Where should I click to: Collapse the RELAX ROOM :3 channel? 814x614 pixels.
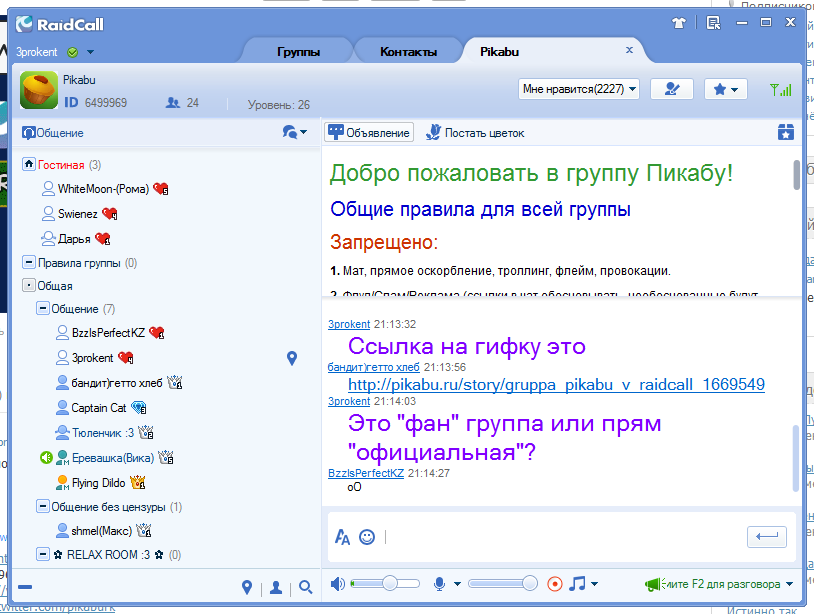[43, 554]
